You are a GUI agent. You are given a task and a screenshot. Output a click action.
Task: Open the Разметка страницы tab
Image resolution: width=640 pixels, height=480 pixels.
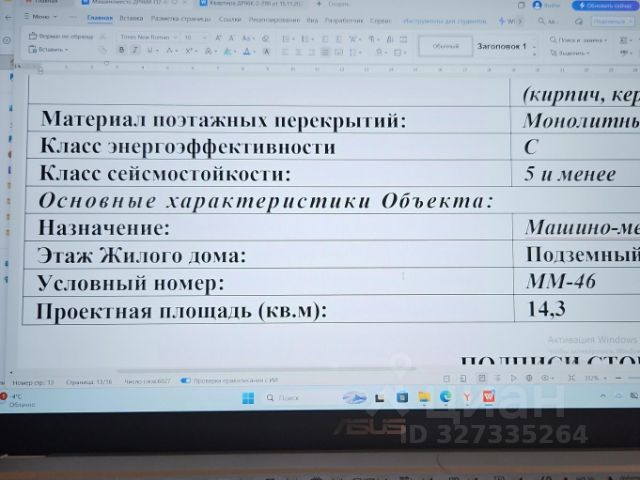pos(180,19)
